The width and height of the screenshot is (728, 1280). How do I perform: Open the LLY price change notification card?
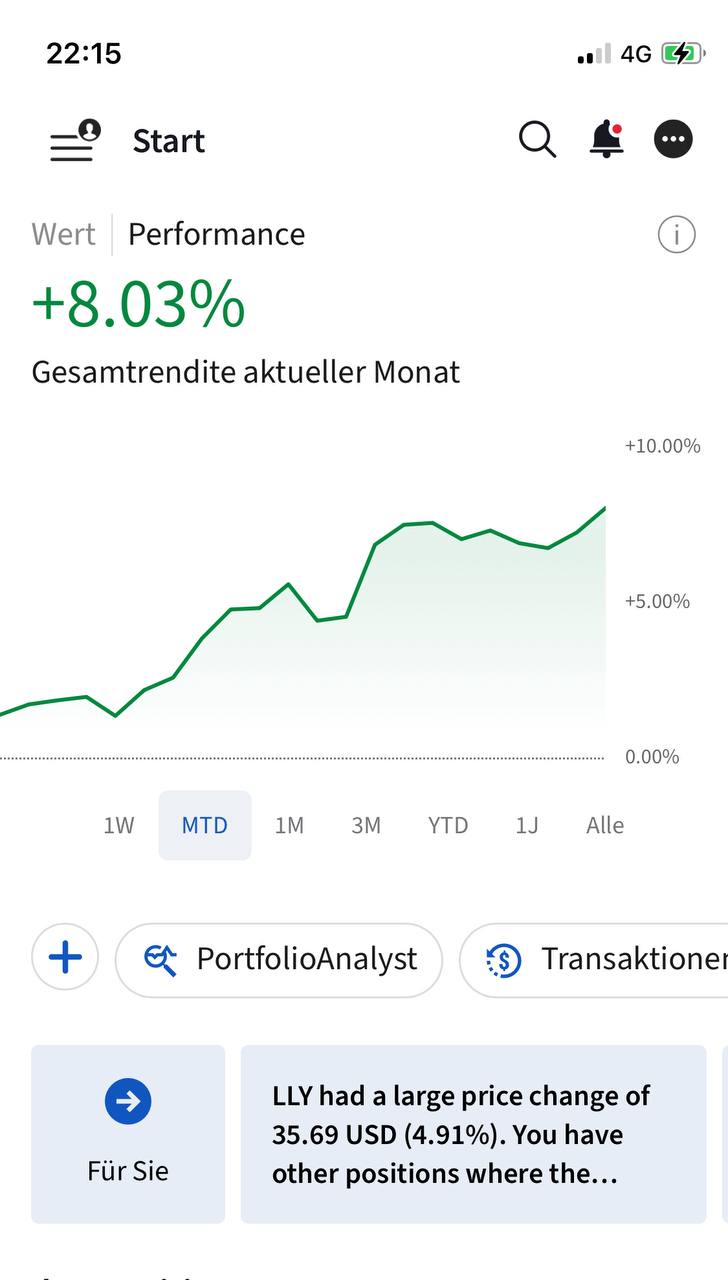(473, 1134)
